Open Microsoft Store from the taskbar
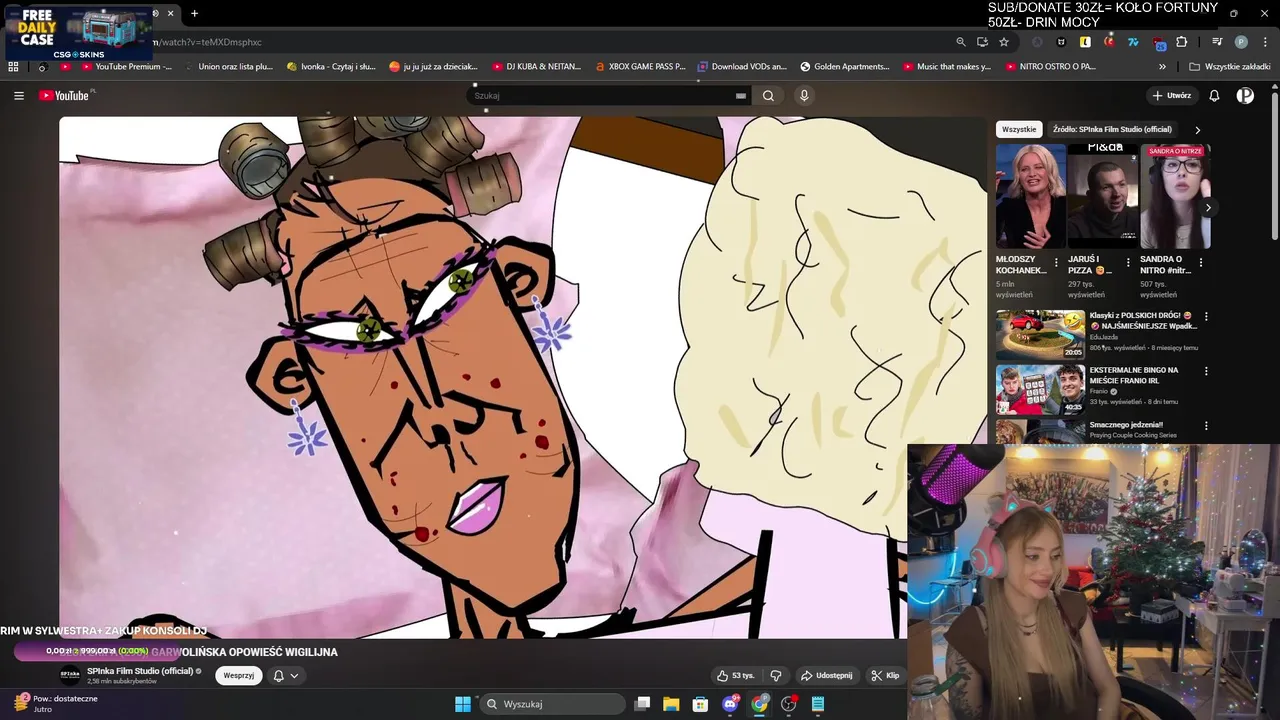 700,704
